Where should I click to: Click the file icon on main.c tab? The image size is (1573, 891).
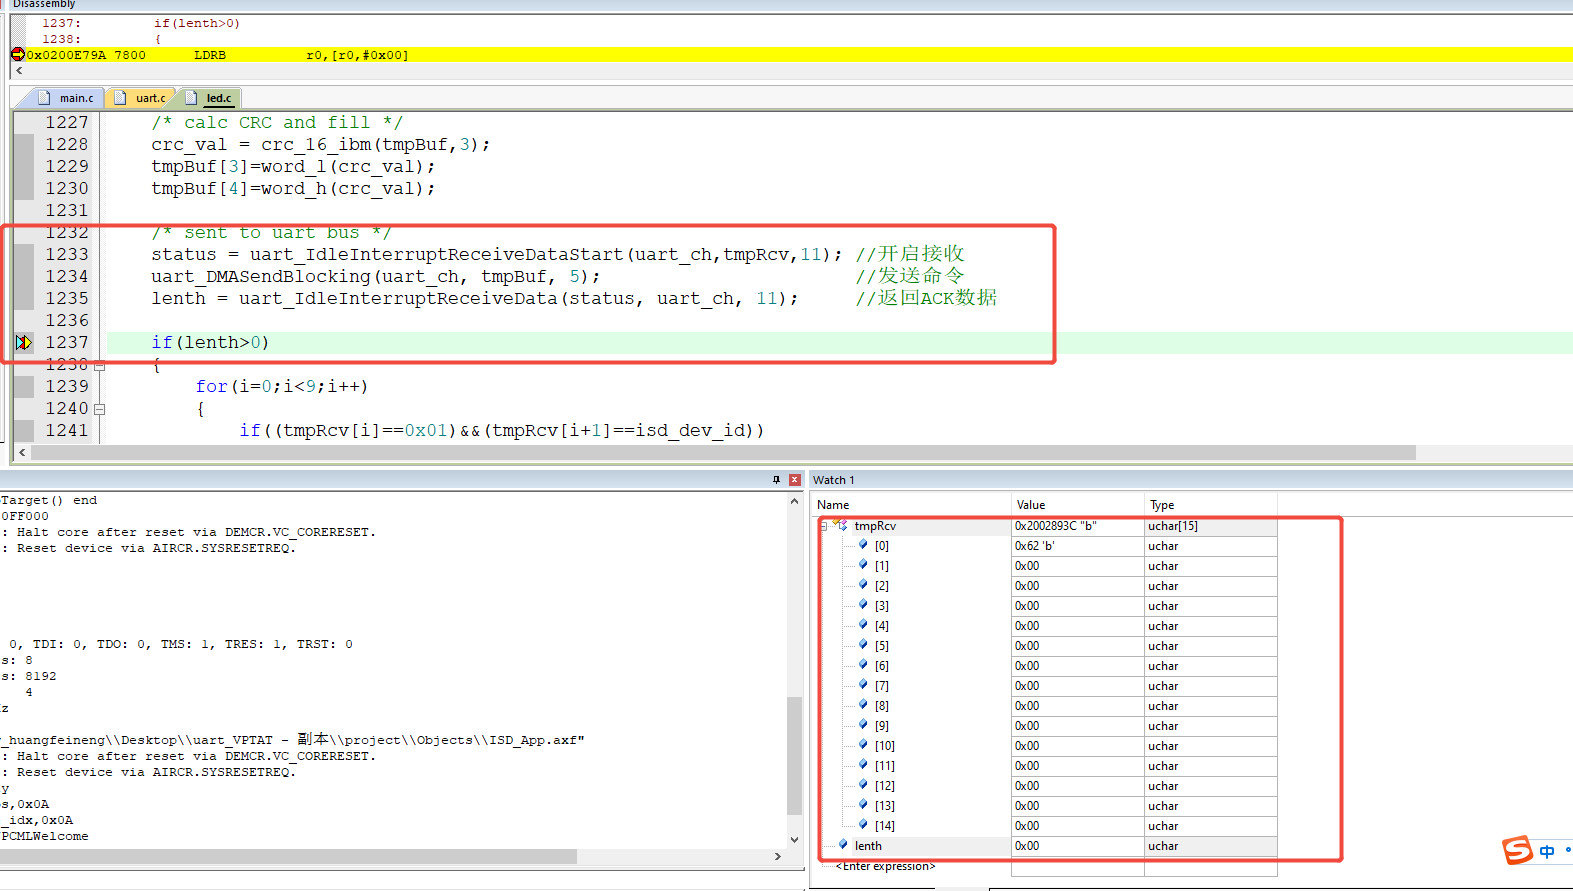tap(44, 97)
